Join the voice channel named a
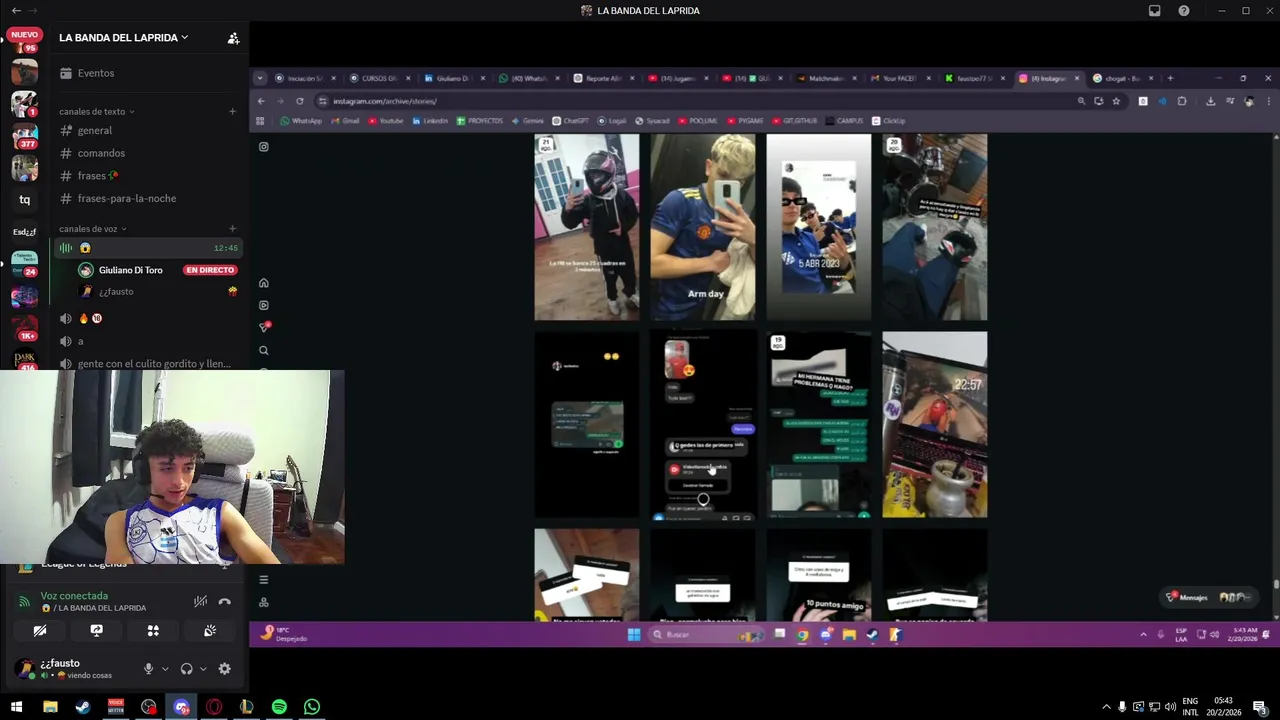Image resolution: width=1280 pixels, height=720 pixels. tap(148, 341)
